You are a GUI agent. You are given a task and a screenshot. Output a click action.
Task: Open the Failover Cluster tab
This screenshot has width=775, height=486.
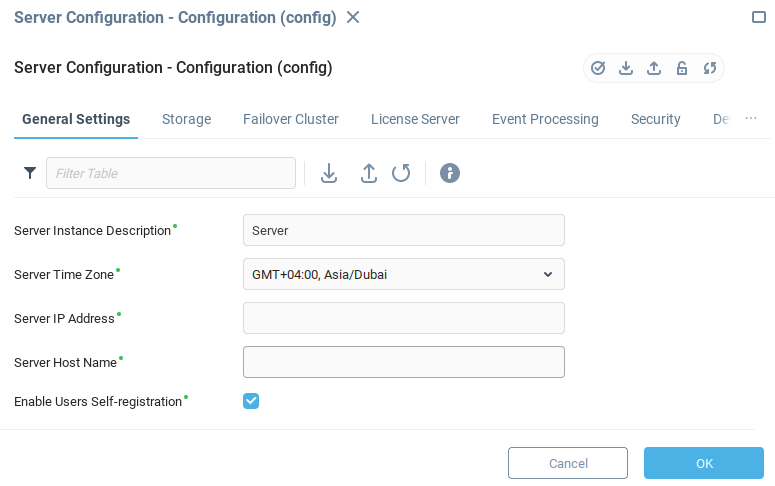click(291, 119)
